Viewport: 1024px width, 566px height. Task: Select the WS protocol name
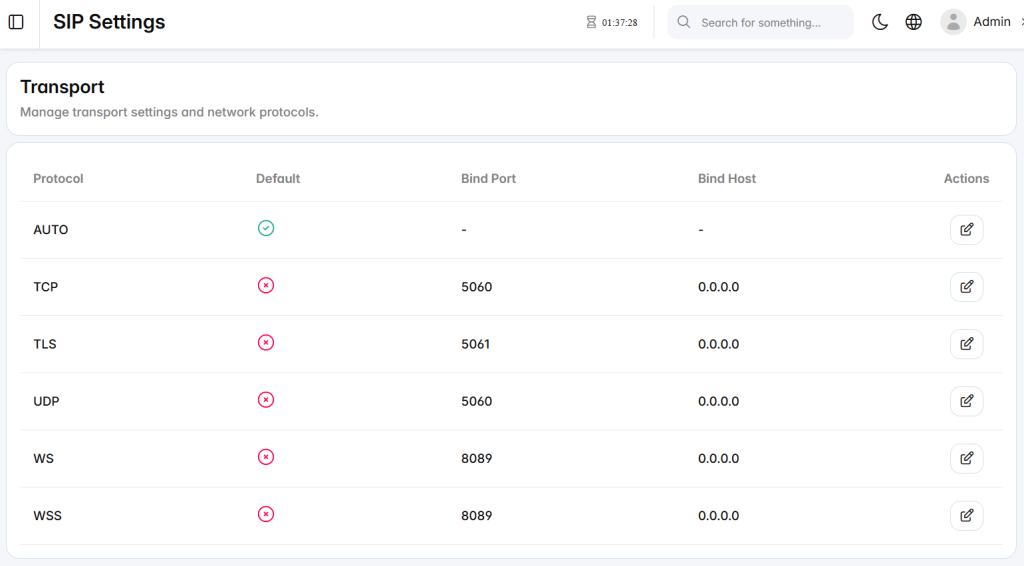(44, 458)
